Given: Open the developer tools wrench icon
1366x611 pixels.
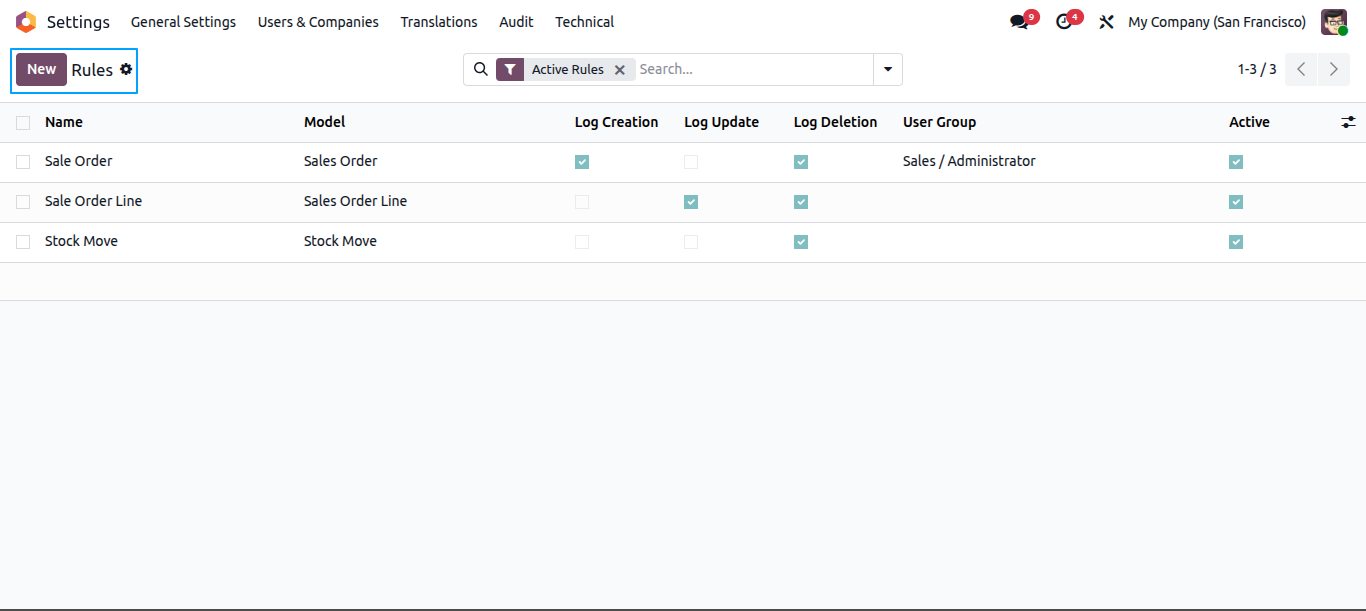Looking at the screenshot, I should [1106, 22].
